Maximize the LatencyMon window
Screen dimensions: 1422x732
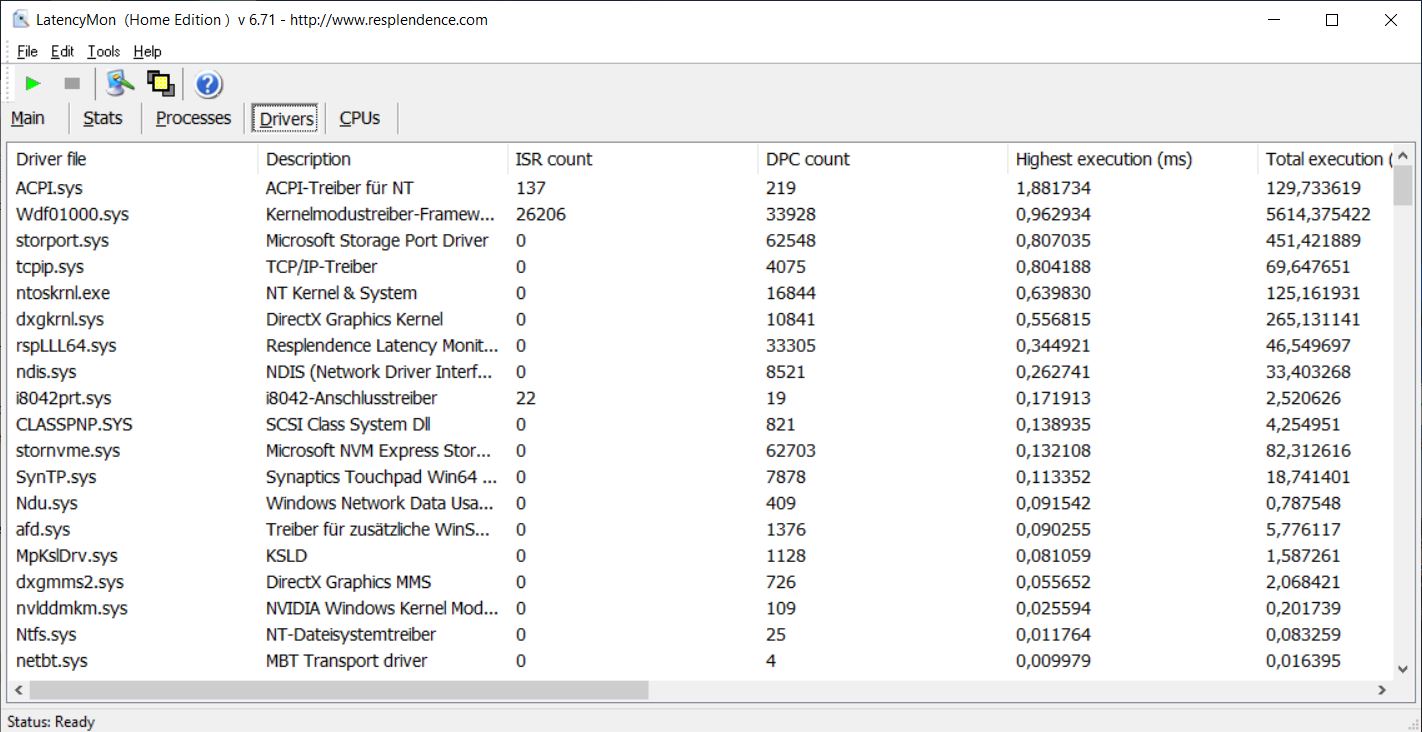1331,20
